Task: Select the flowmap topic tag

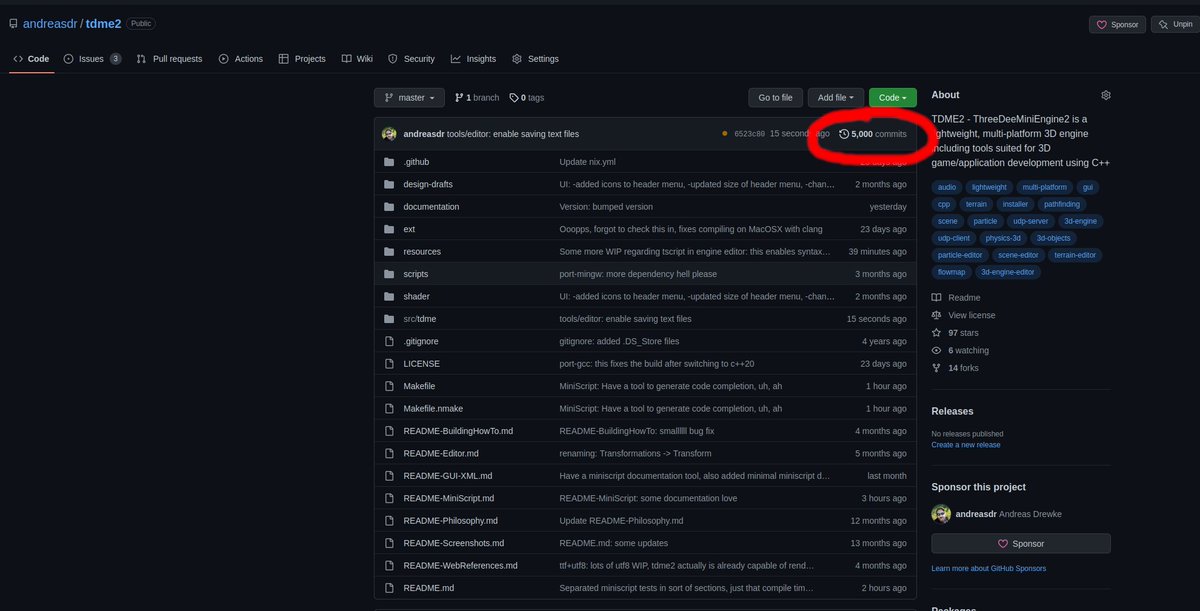Action: [x=952, y=272]
